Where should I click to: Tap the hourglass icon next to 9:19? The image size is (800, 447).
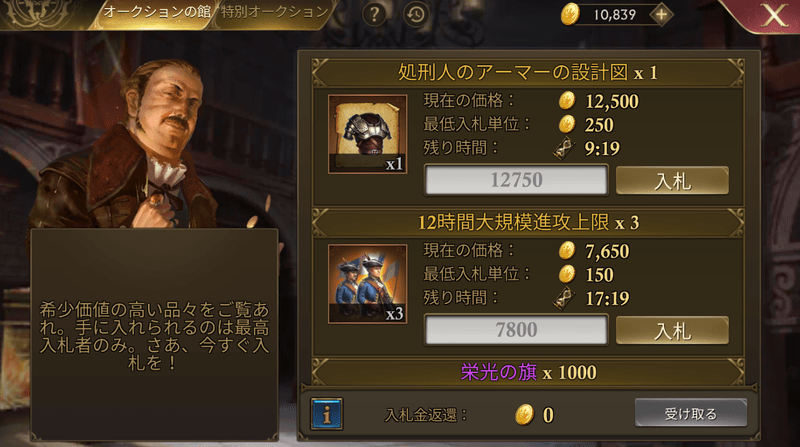point(564,148)
